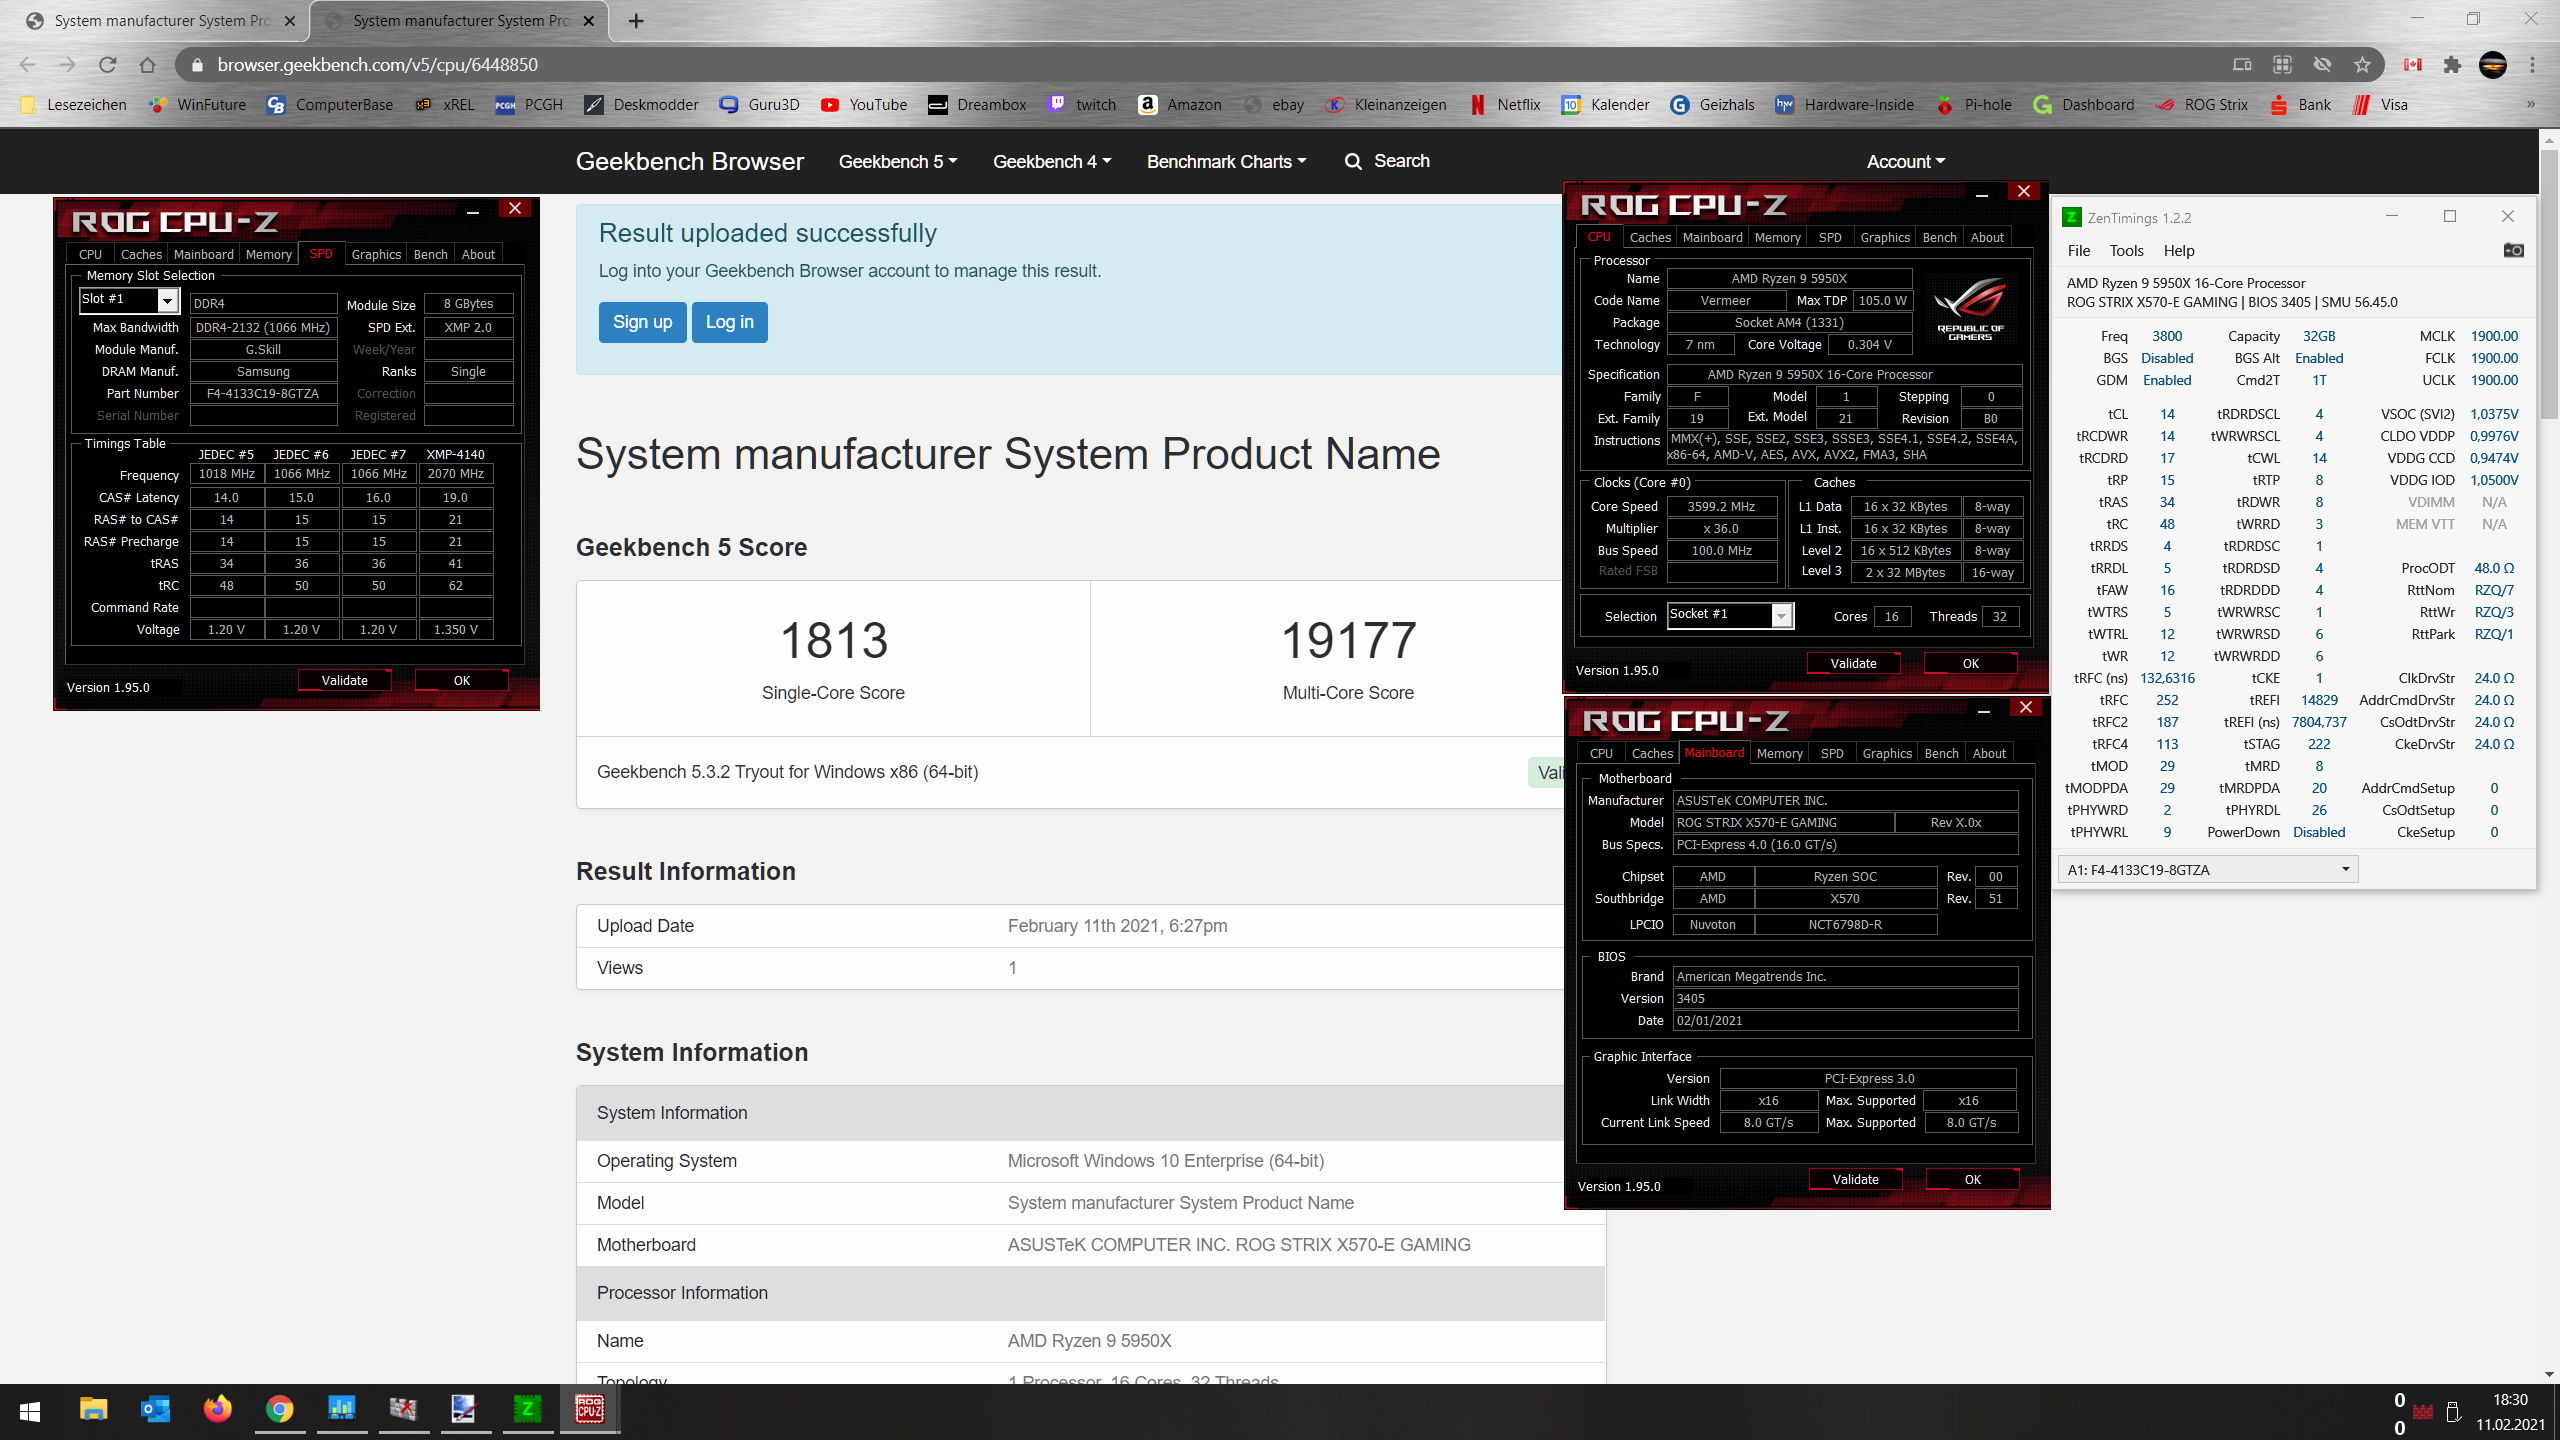Open the Kleinanzeigen bookmark
The image size is (2560, 1440).
coord(1386,105)
